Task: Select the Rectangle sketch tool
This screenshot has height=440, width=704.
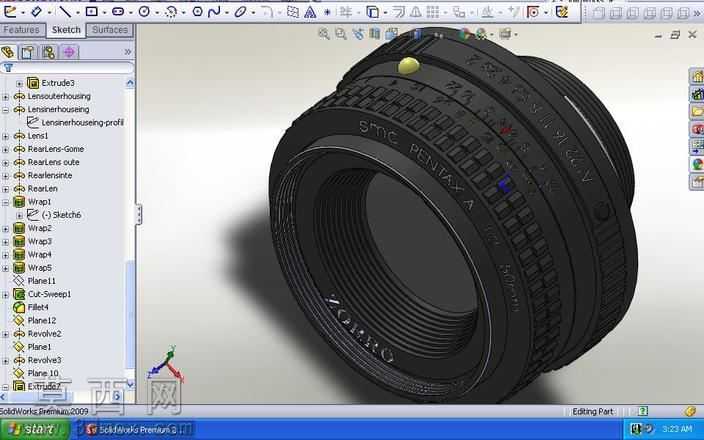Action: point(92,12)
